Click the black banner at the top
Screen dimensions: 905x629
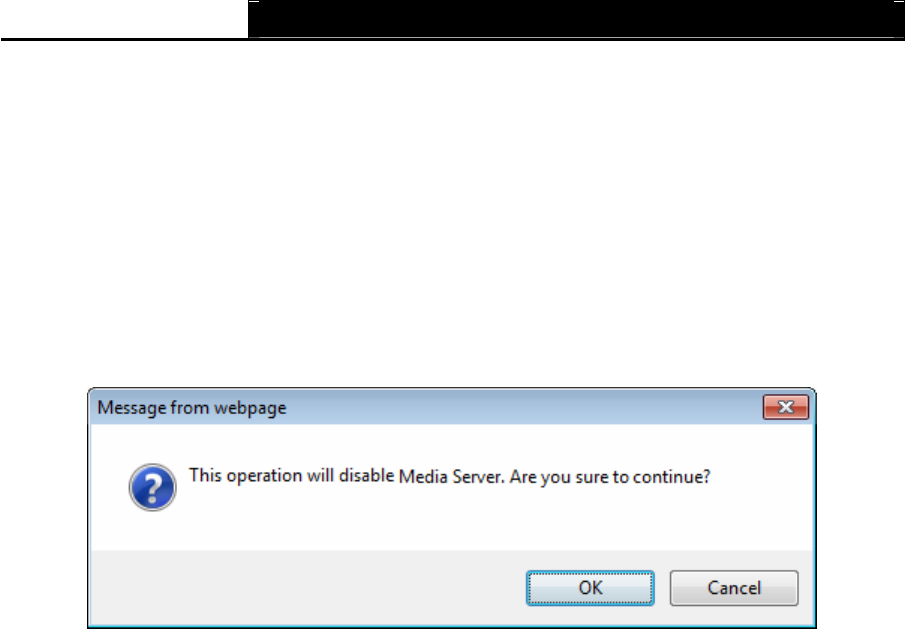coord(576,19)
